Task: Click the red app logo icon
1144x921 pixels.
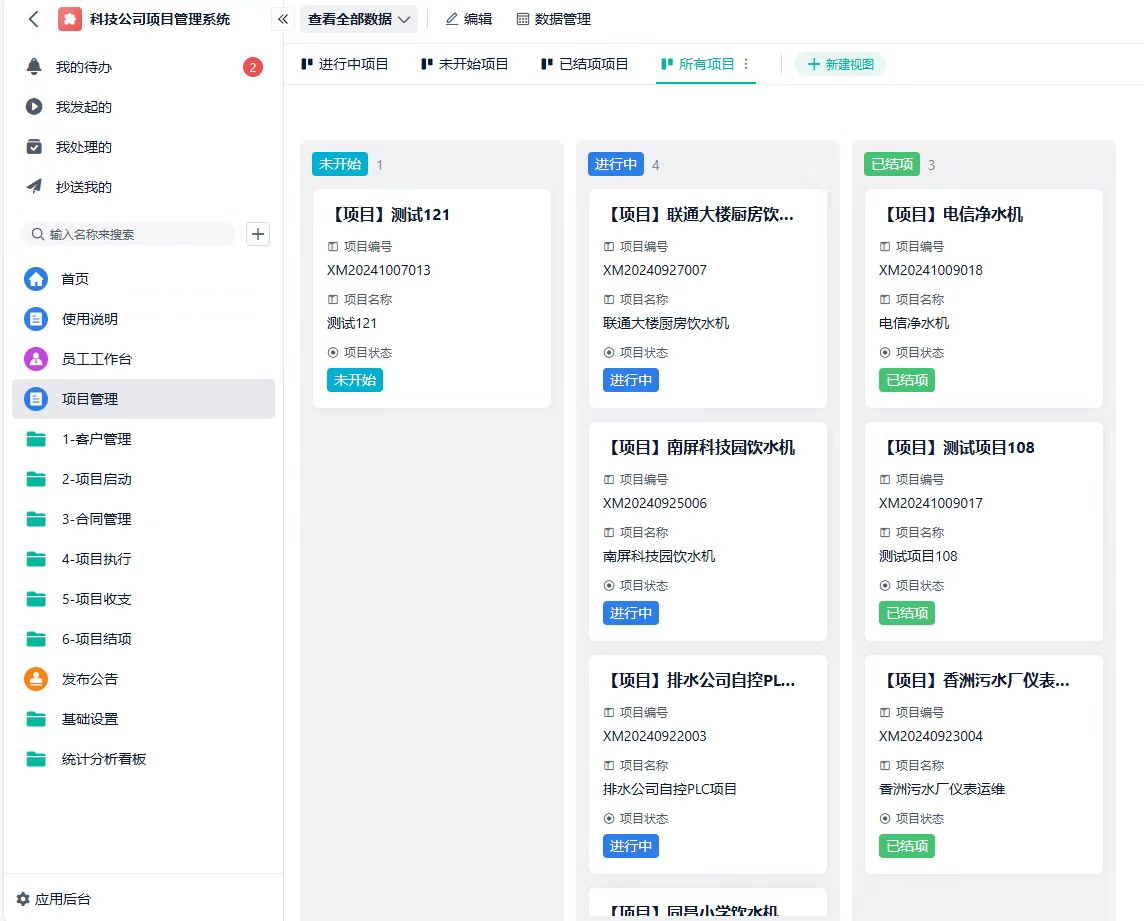Action: [x=69, y=19]
